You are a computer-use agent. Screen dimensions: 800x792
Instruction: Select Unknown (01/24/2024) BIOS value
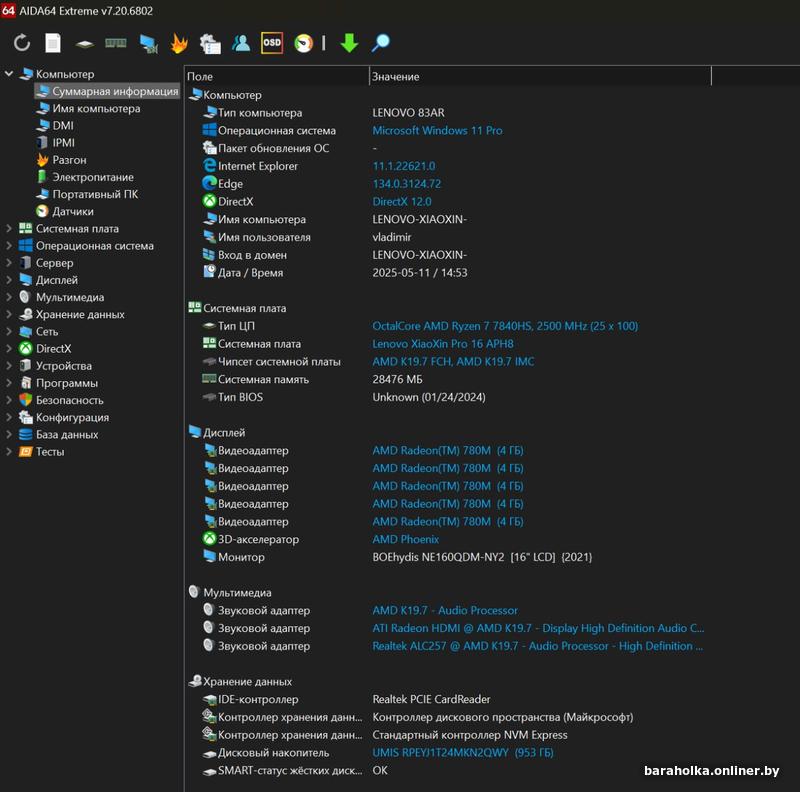coord(429,397)
